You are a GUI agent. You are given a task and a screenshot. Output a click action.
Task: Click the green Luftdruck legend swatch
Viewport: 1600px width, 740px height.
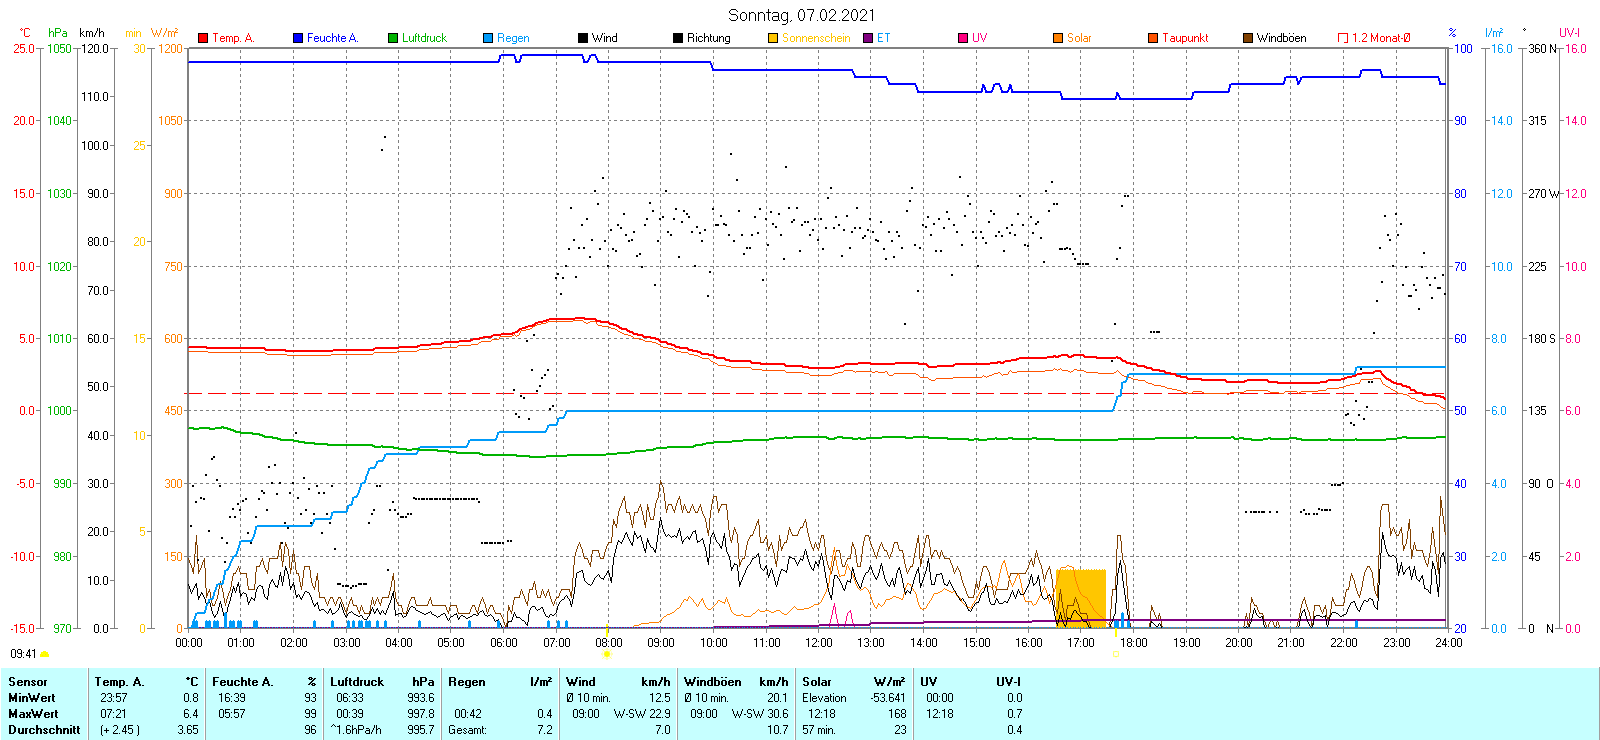pos(393,38)
